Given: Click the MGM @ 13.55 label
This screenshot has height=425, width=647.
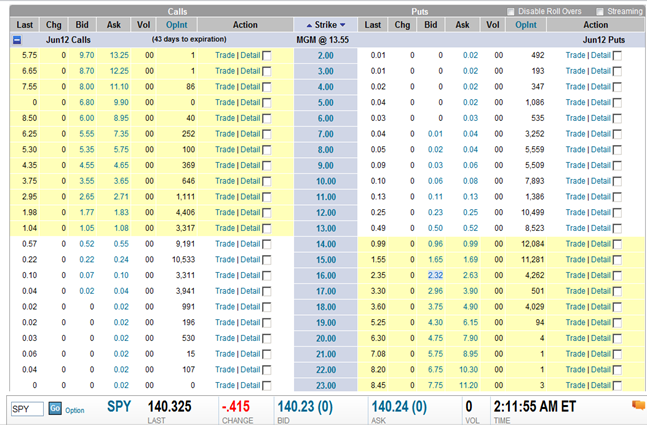Looking at the screenshot, I should [x=323, y=40].
